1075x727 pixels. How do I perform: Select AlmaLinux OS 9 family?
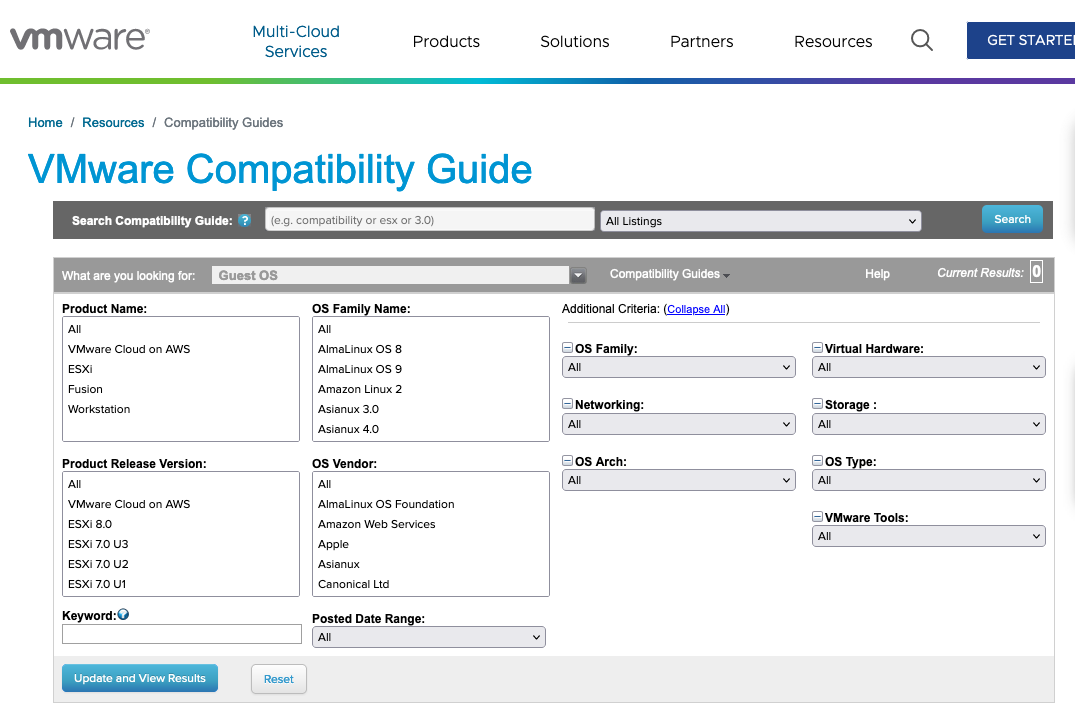(x=431, y=369)
